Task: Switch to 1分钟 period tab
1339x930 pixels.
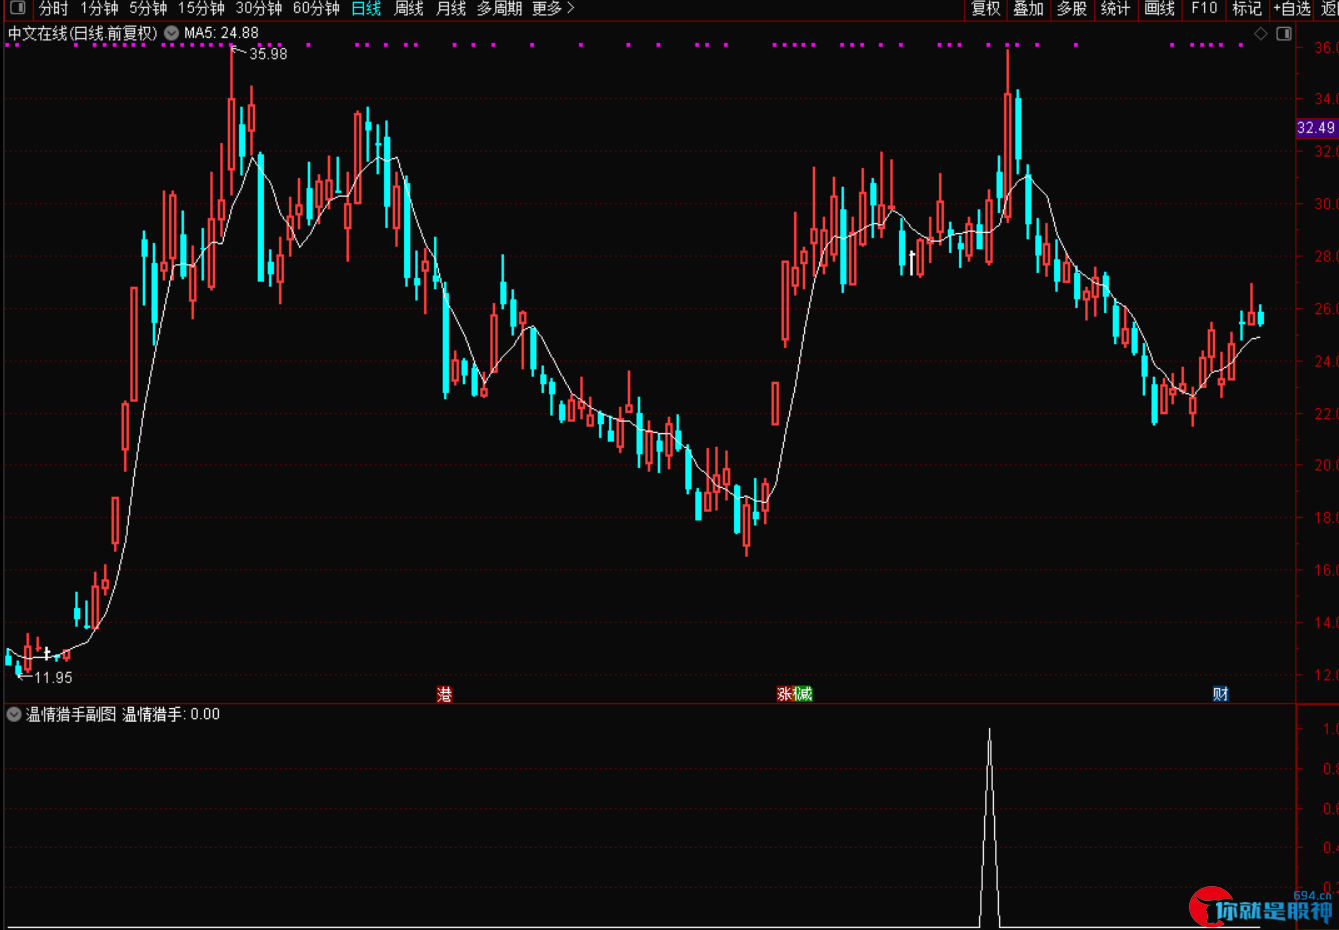Action: pos(99,8)
